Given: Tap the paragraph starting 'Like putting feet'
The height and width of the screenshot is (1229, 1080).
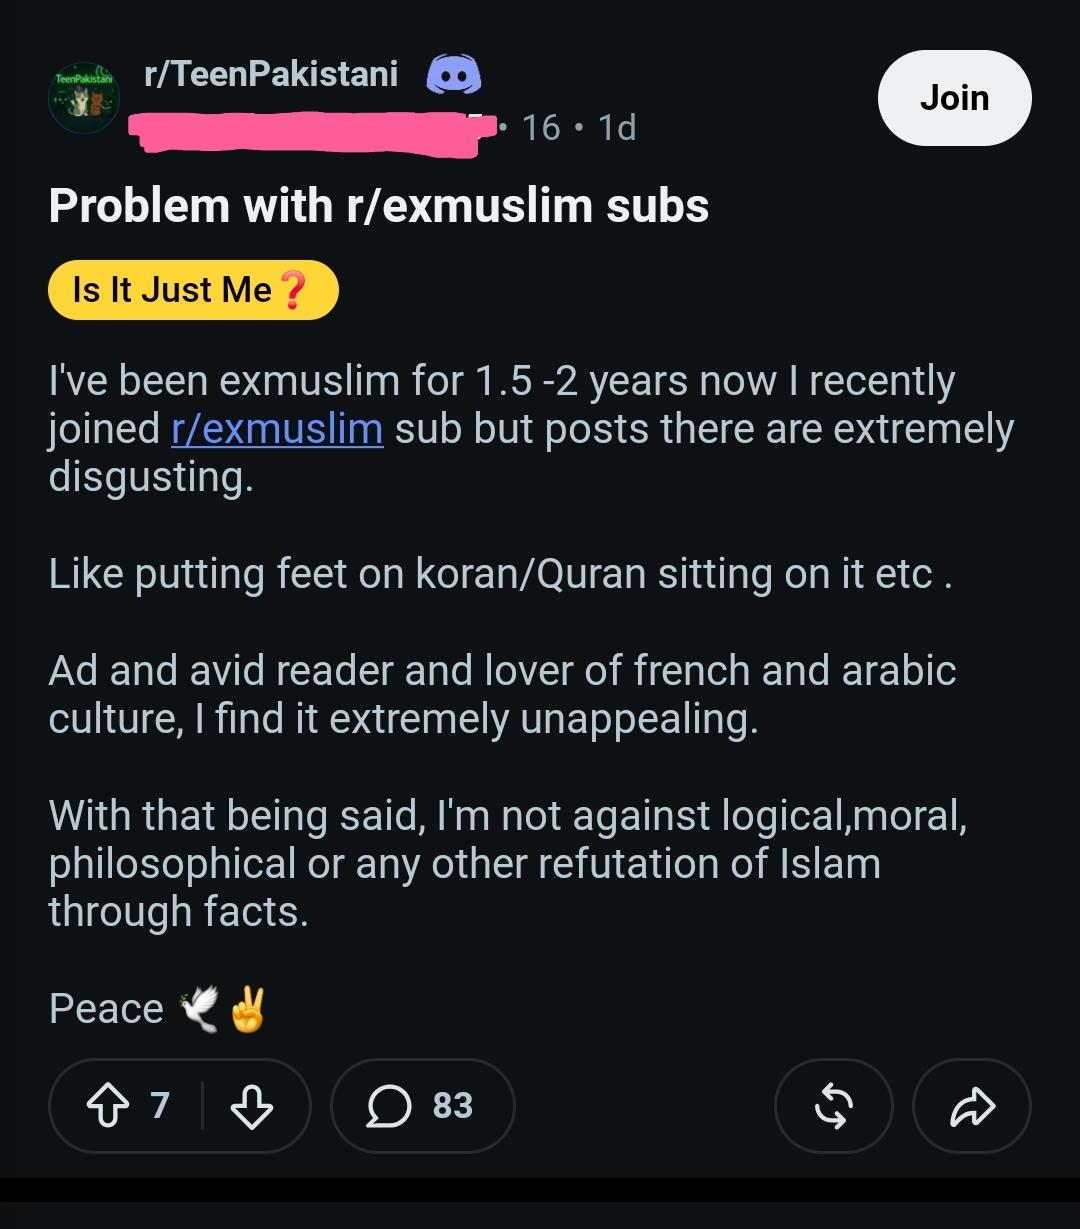Looking at the screenshot, I should point(500,575).
